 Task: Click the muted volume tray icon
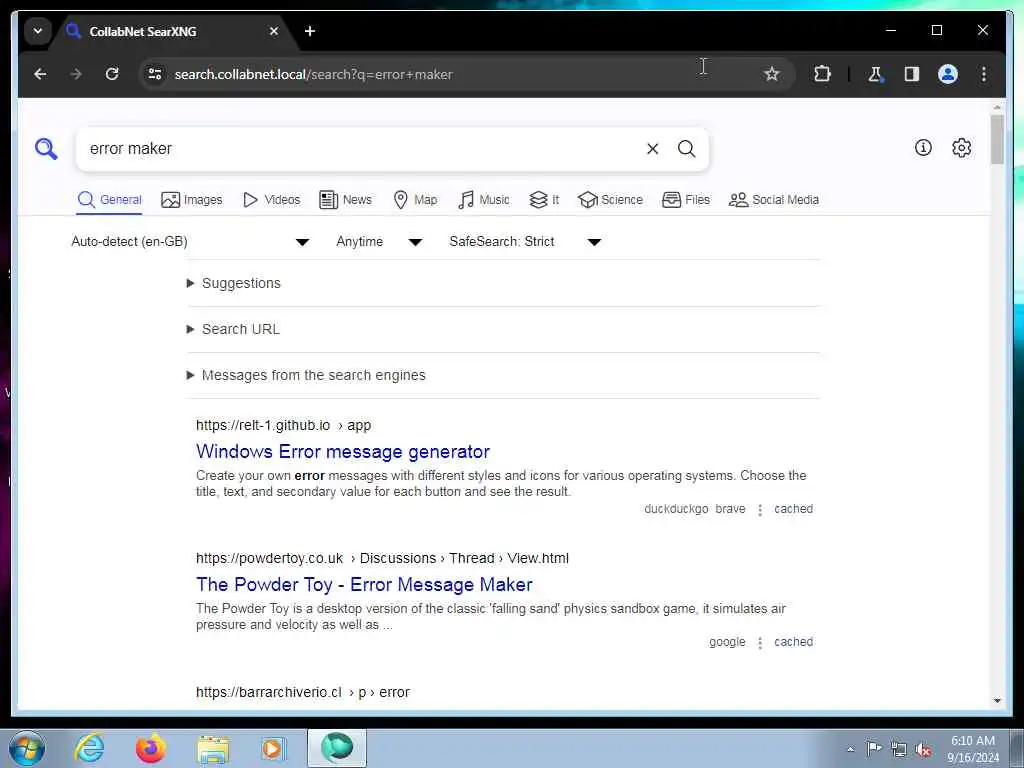923,750
